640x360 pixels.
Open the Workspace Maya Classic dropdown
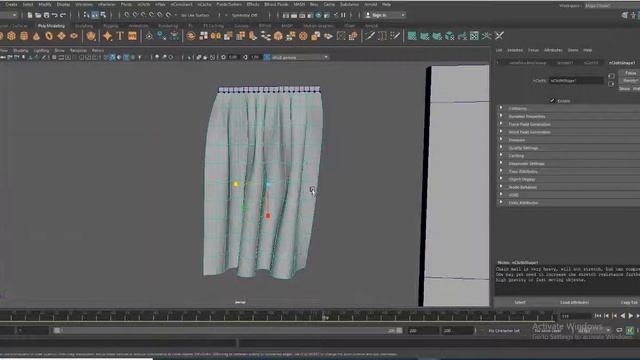click(x=612, y=6)
